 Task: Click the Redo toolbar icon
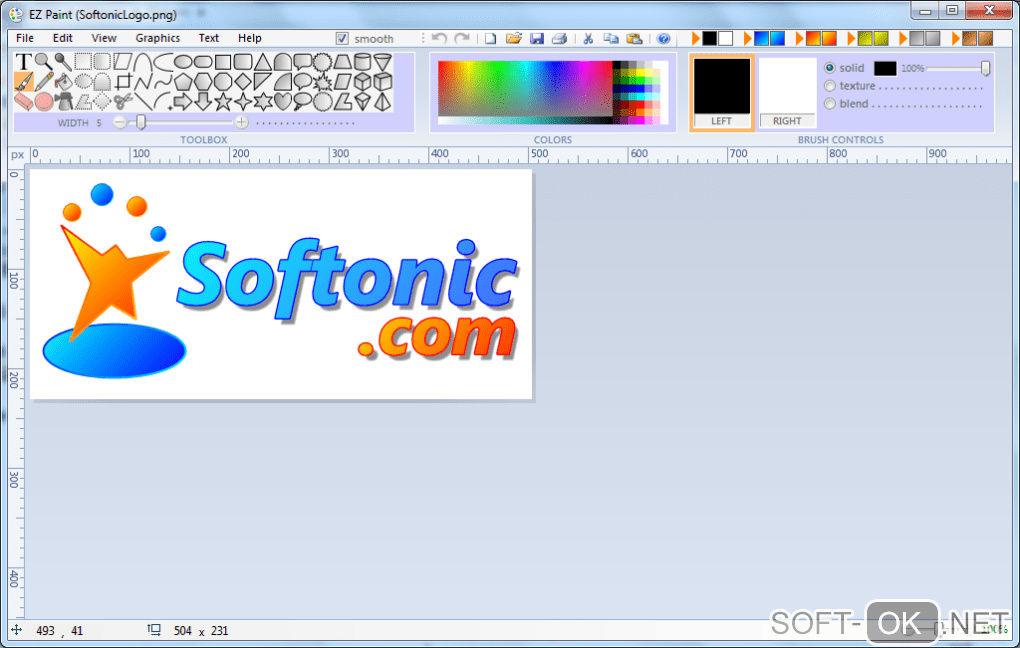(462, 38)
